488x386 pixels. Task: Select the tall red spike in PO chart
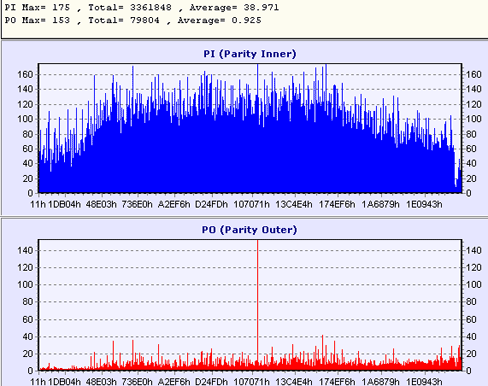pos(257,303)
